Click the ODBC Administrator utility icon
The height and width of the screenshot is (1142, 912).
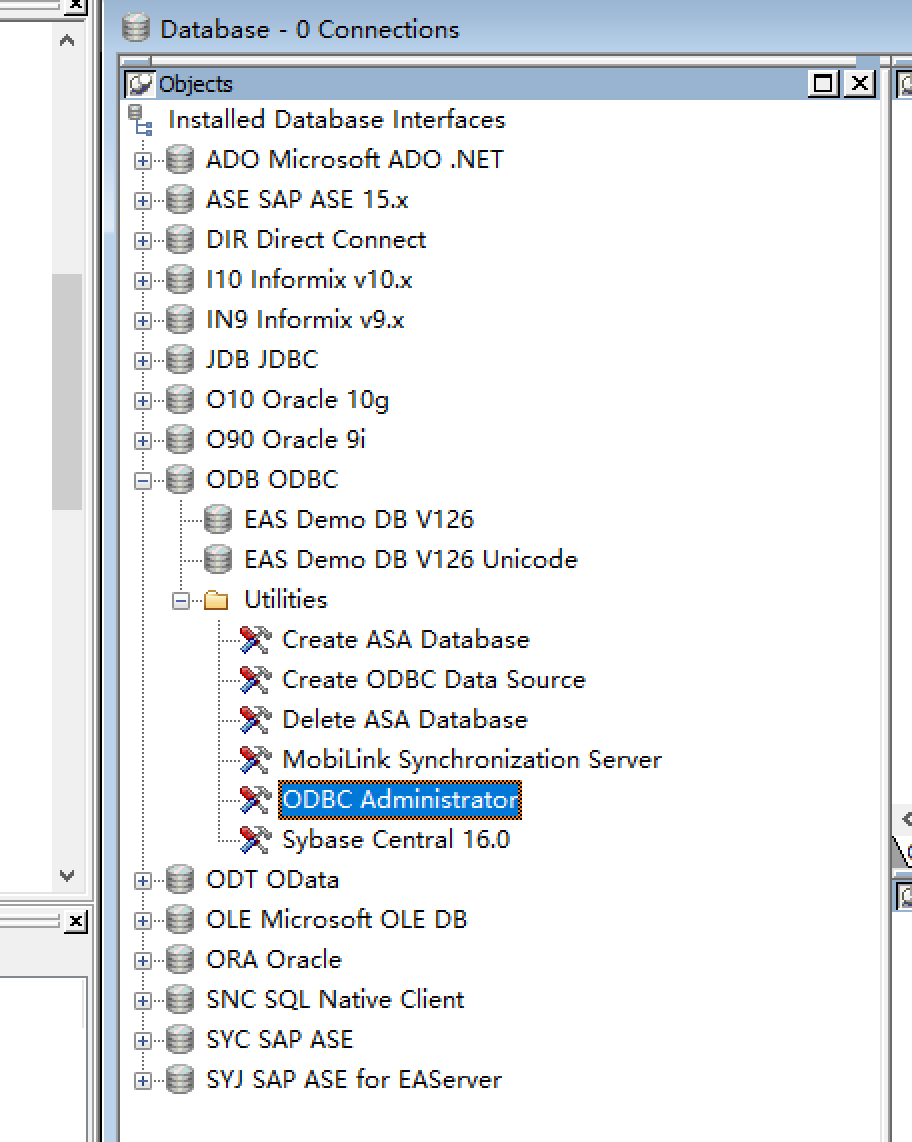(x=256, y=799)
